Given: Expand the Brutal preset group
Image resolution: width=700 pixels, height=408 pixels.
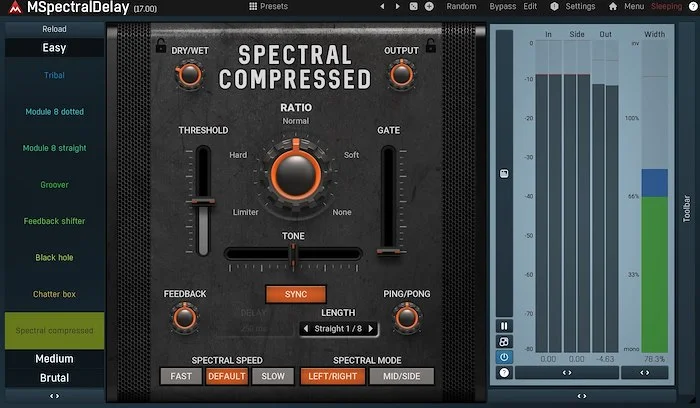Looking at the screenshot, I should tap(54, 378).
